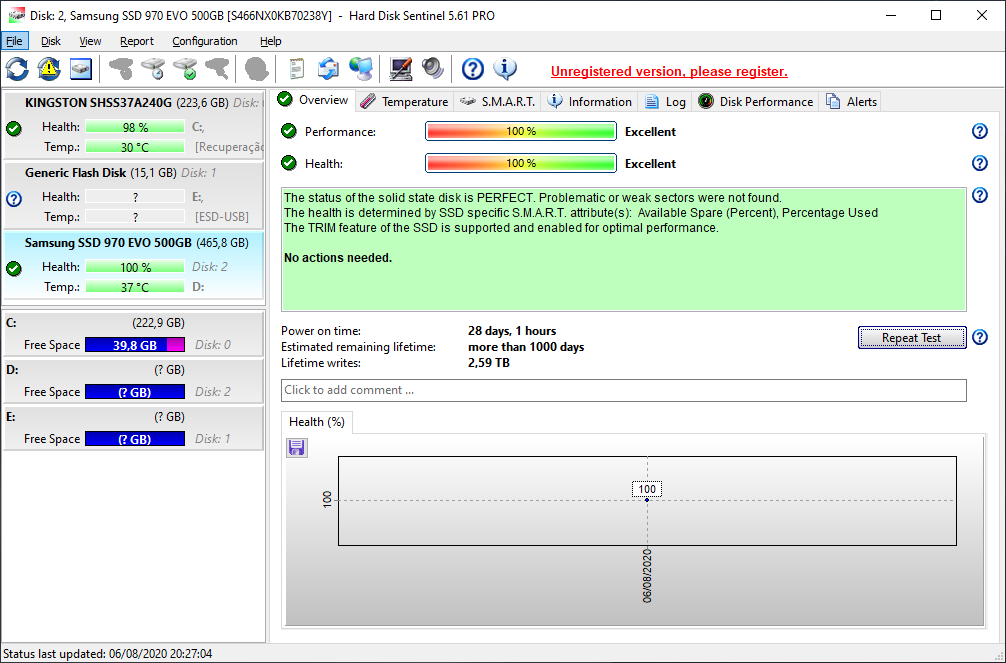
Task: Click the blue question mark toolbar icon
Action: pyautogui.click(x=473, y=69)
